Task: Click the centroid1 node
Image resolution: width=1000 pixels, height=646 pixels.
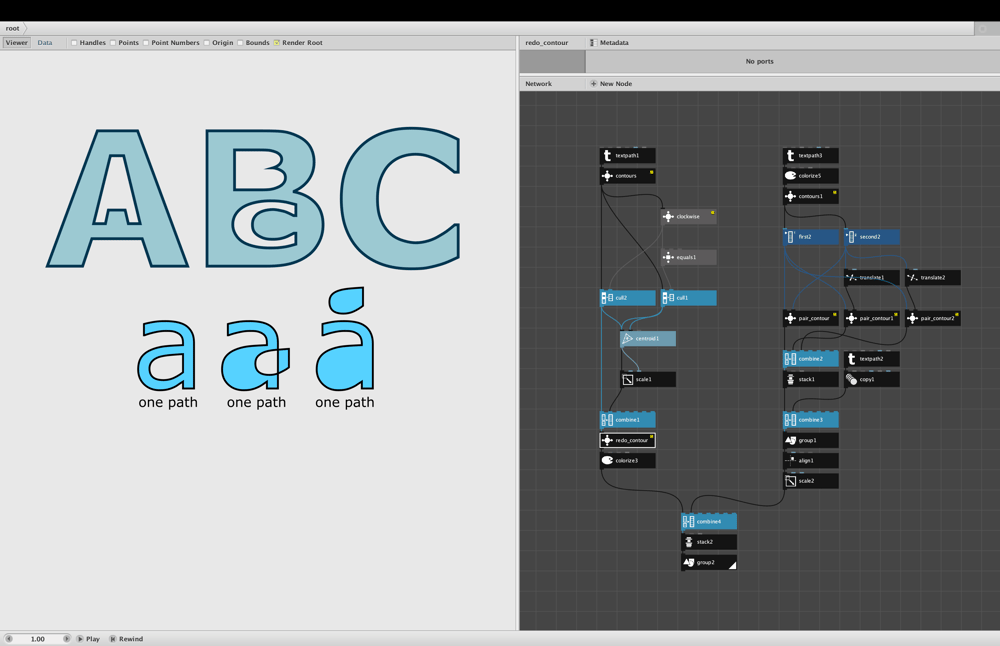Action: 648,339
